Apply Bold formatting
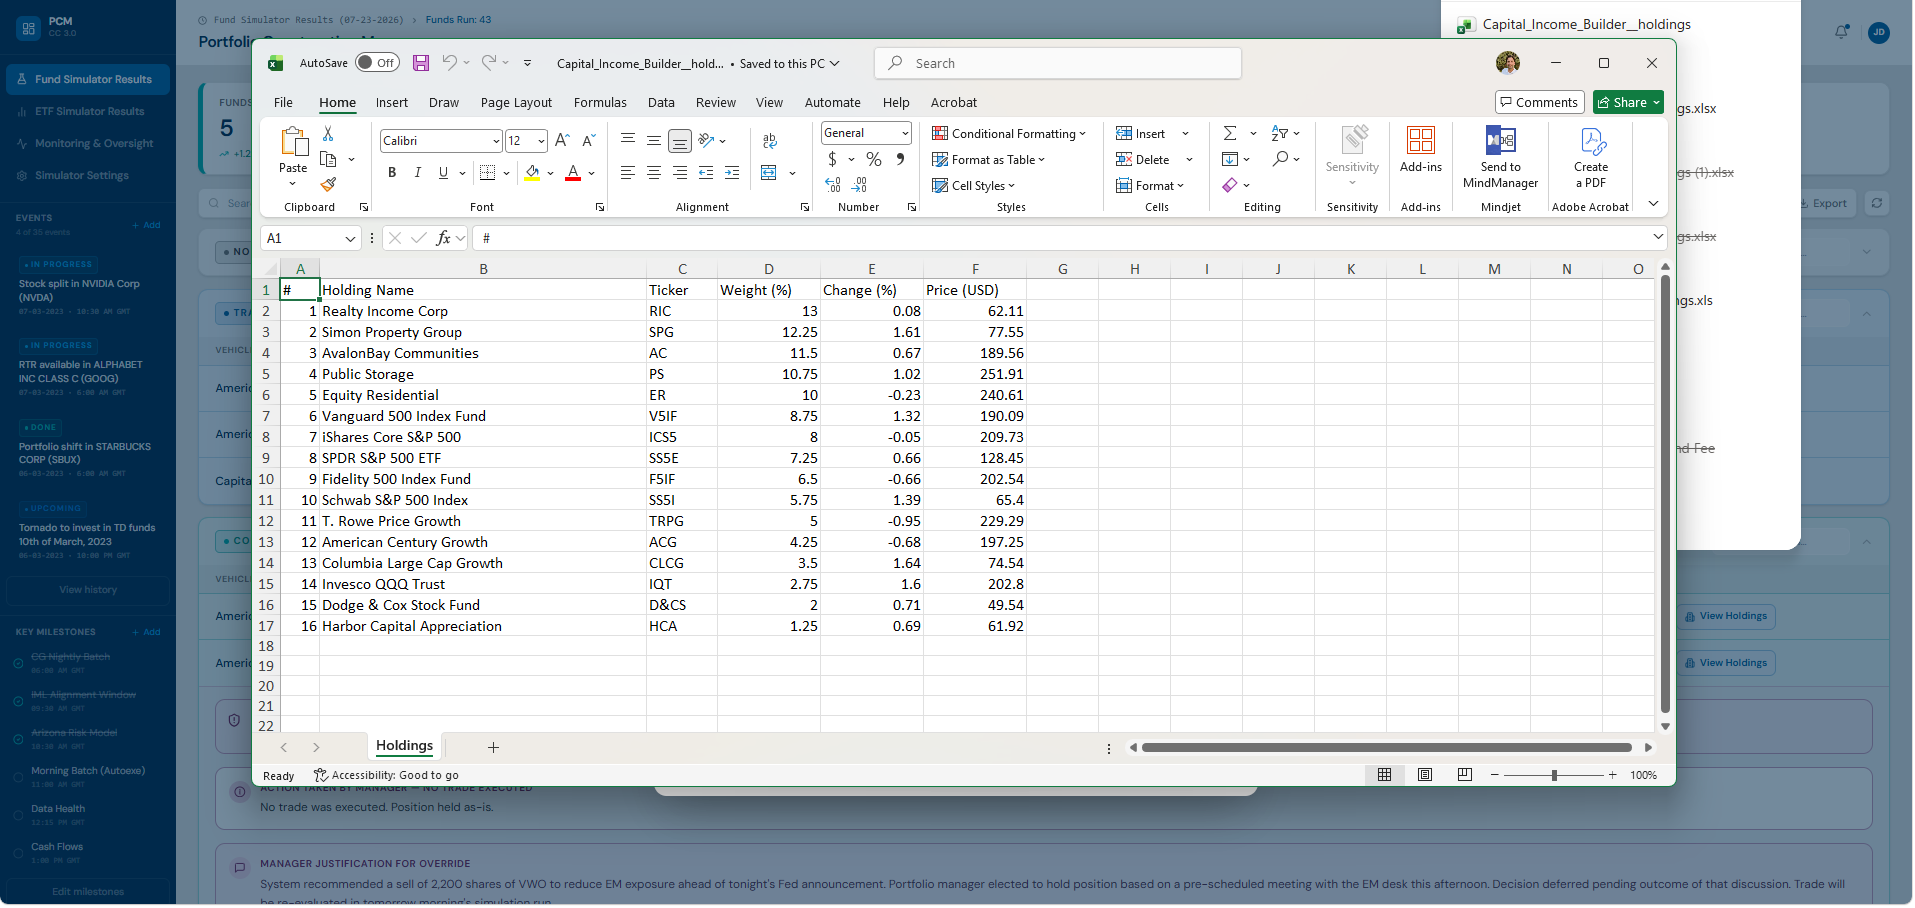The height and width of the screenshot is (908, 1915). (x=392, y=173)
